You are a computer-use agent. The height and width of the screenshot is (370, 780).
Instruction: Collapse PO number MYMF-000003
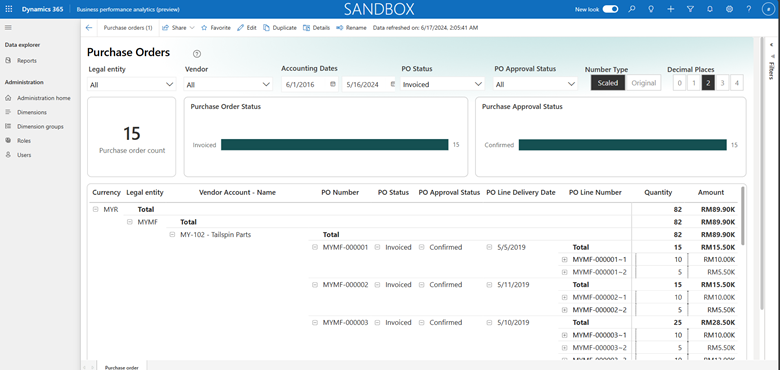tap(315, 323)
